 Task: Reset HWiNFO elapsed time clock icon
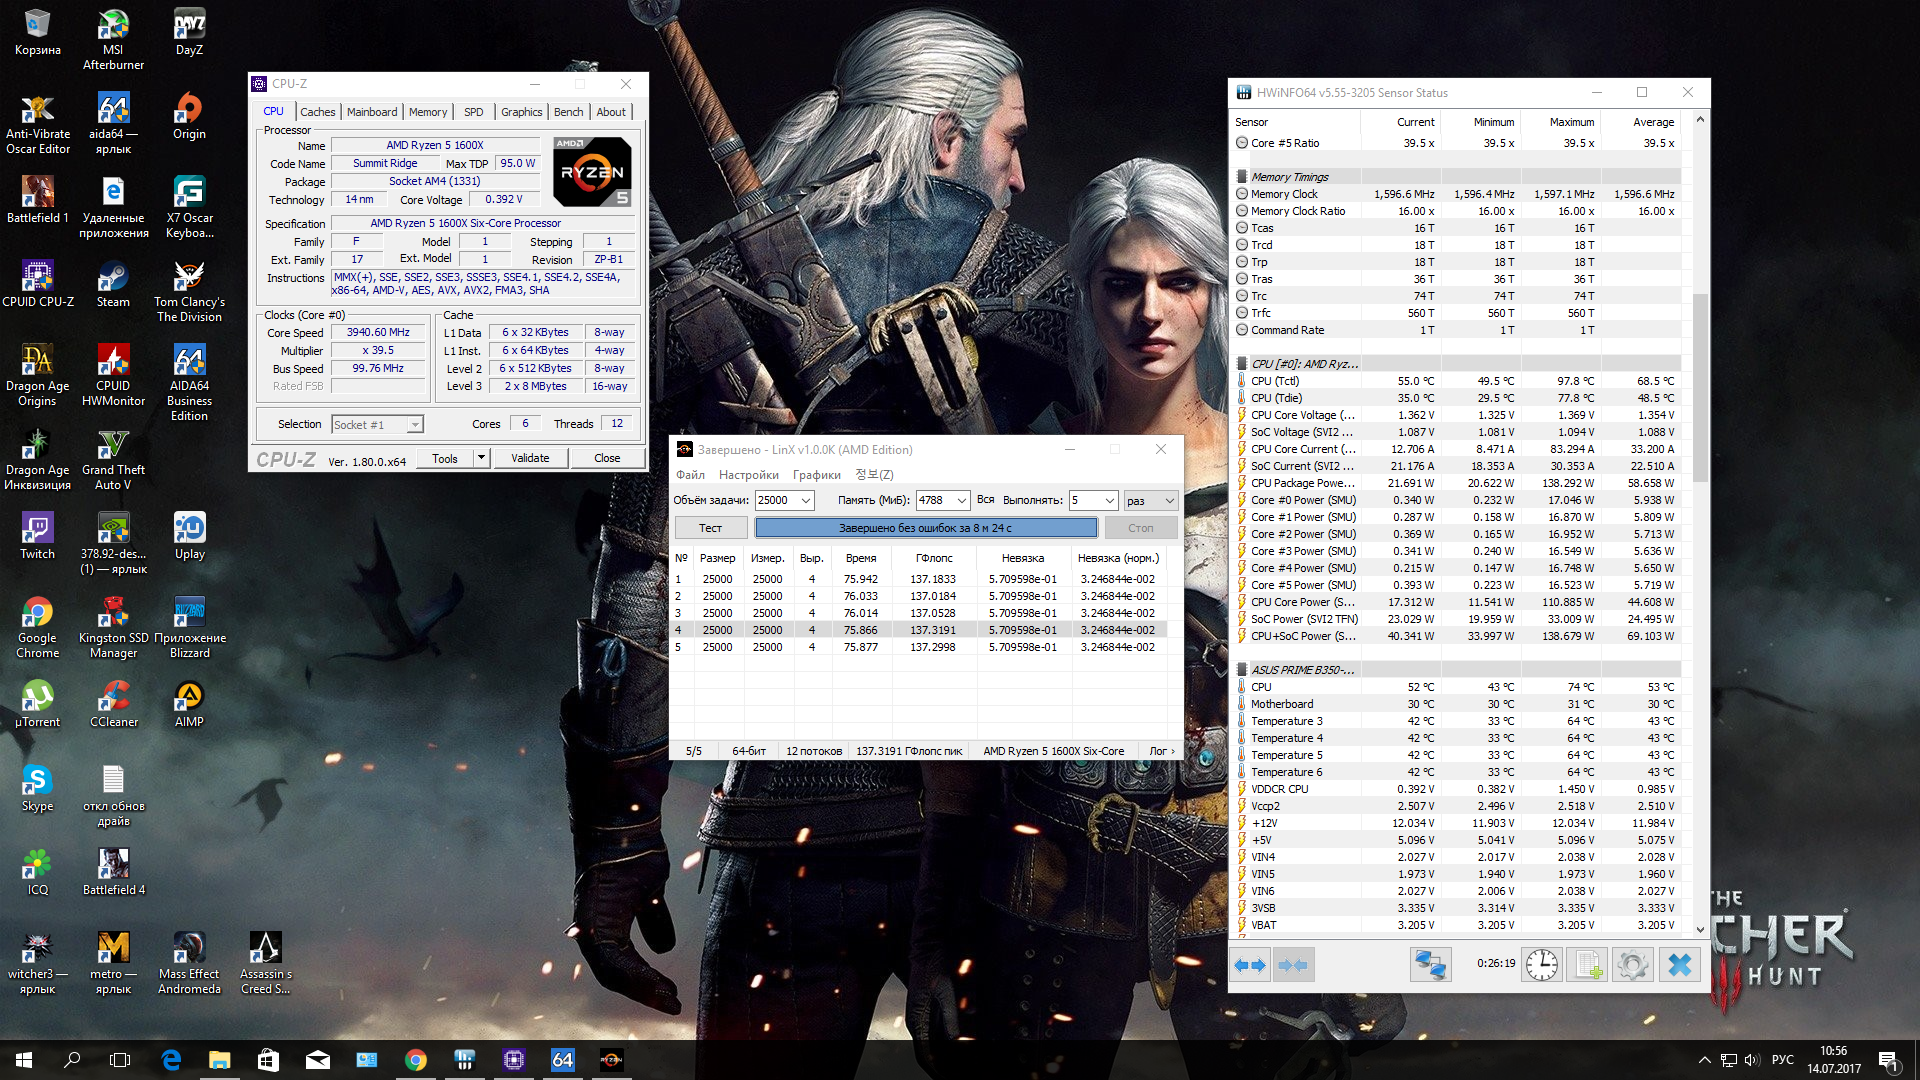tap(1542, 965)
